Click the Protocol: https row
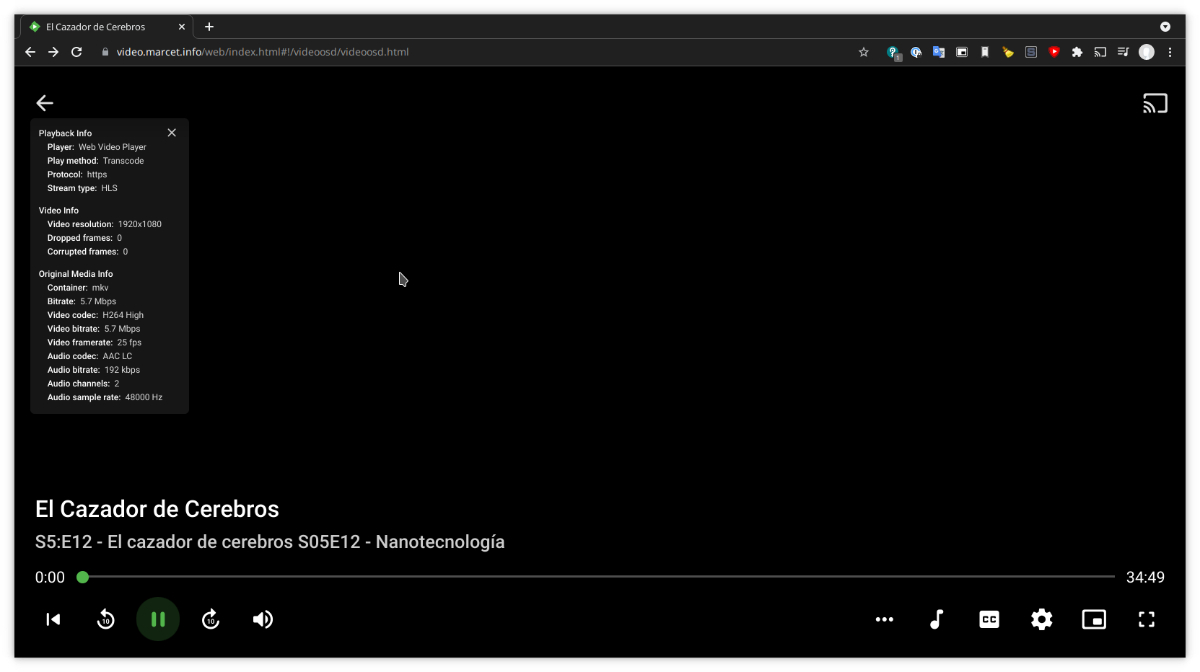The height and width of the screenshot is (672, 1200). click(x=77, y=174)
